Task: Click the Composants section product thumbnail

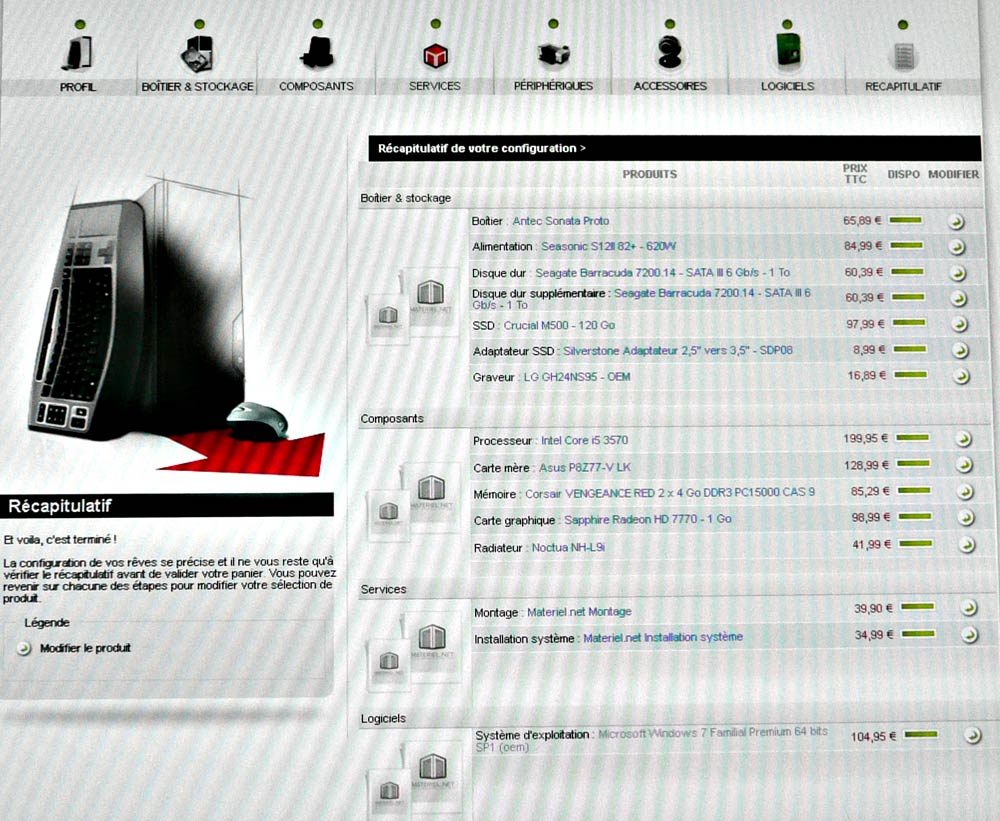Action: (x=413, y=501)
